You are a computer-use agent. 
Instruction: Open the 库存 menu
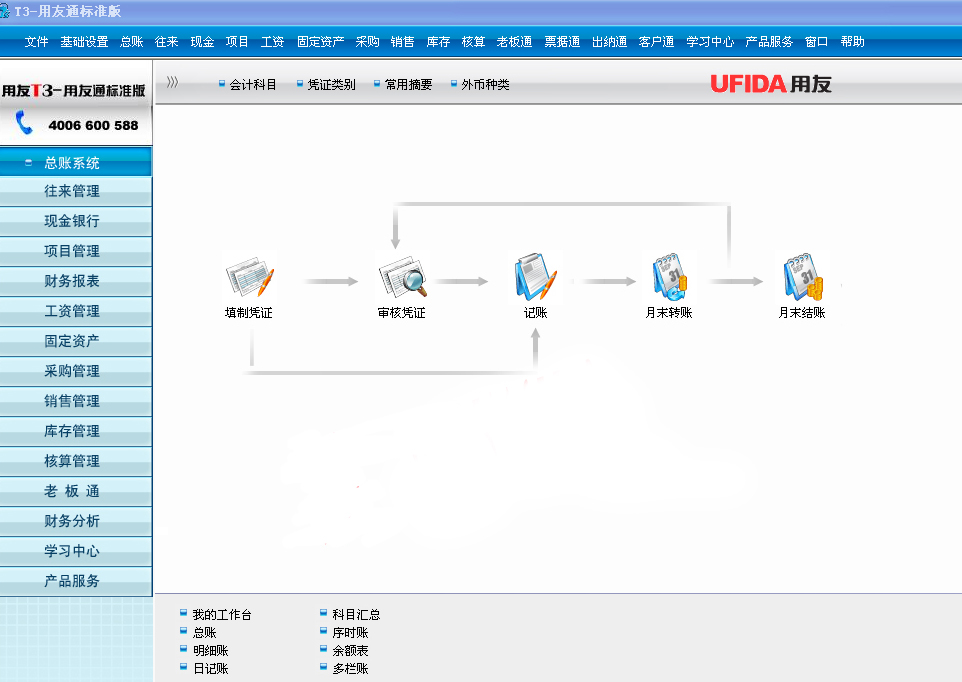coord(439,42)
